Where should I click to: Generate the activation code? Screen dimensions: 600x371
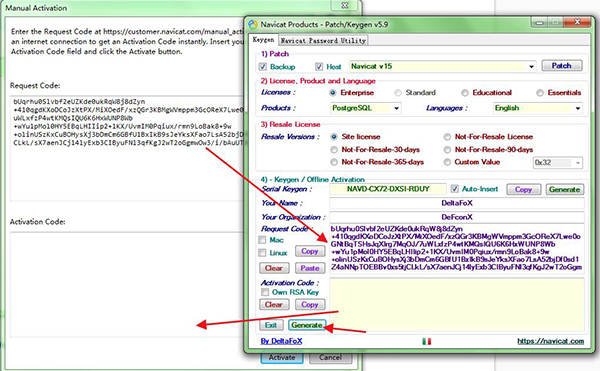point(307,325)
